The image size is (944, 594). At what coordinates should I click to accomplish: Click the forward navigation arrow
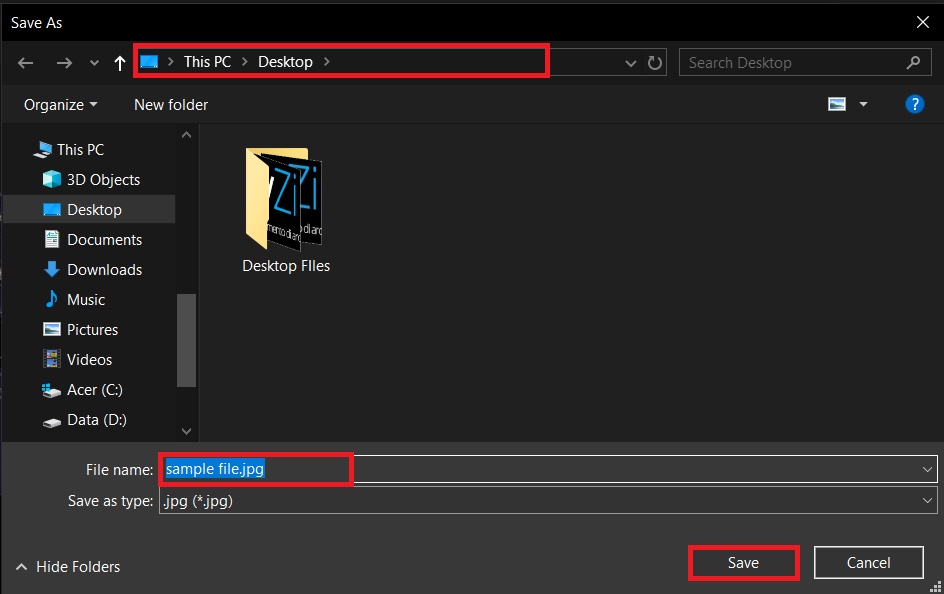point(63,62)
